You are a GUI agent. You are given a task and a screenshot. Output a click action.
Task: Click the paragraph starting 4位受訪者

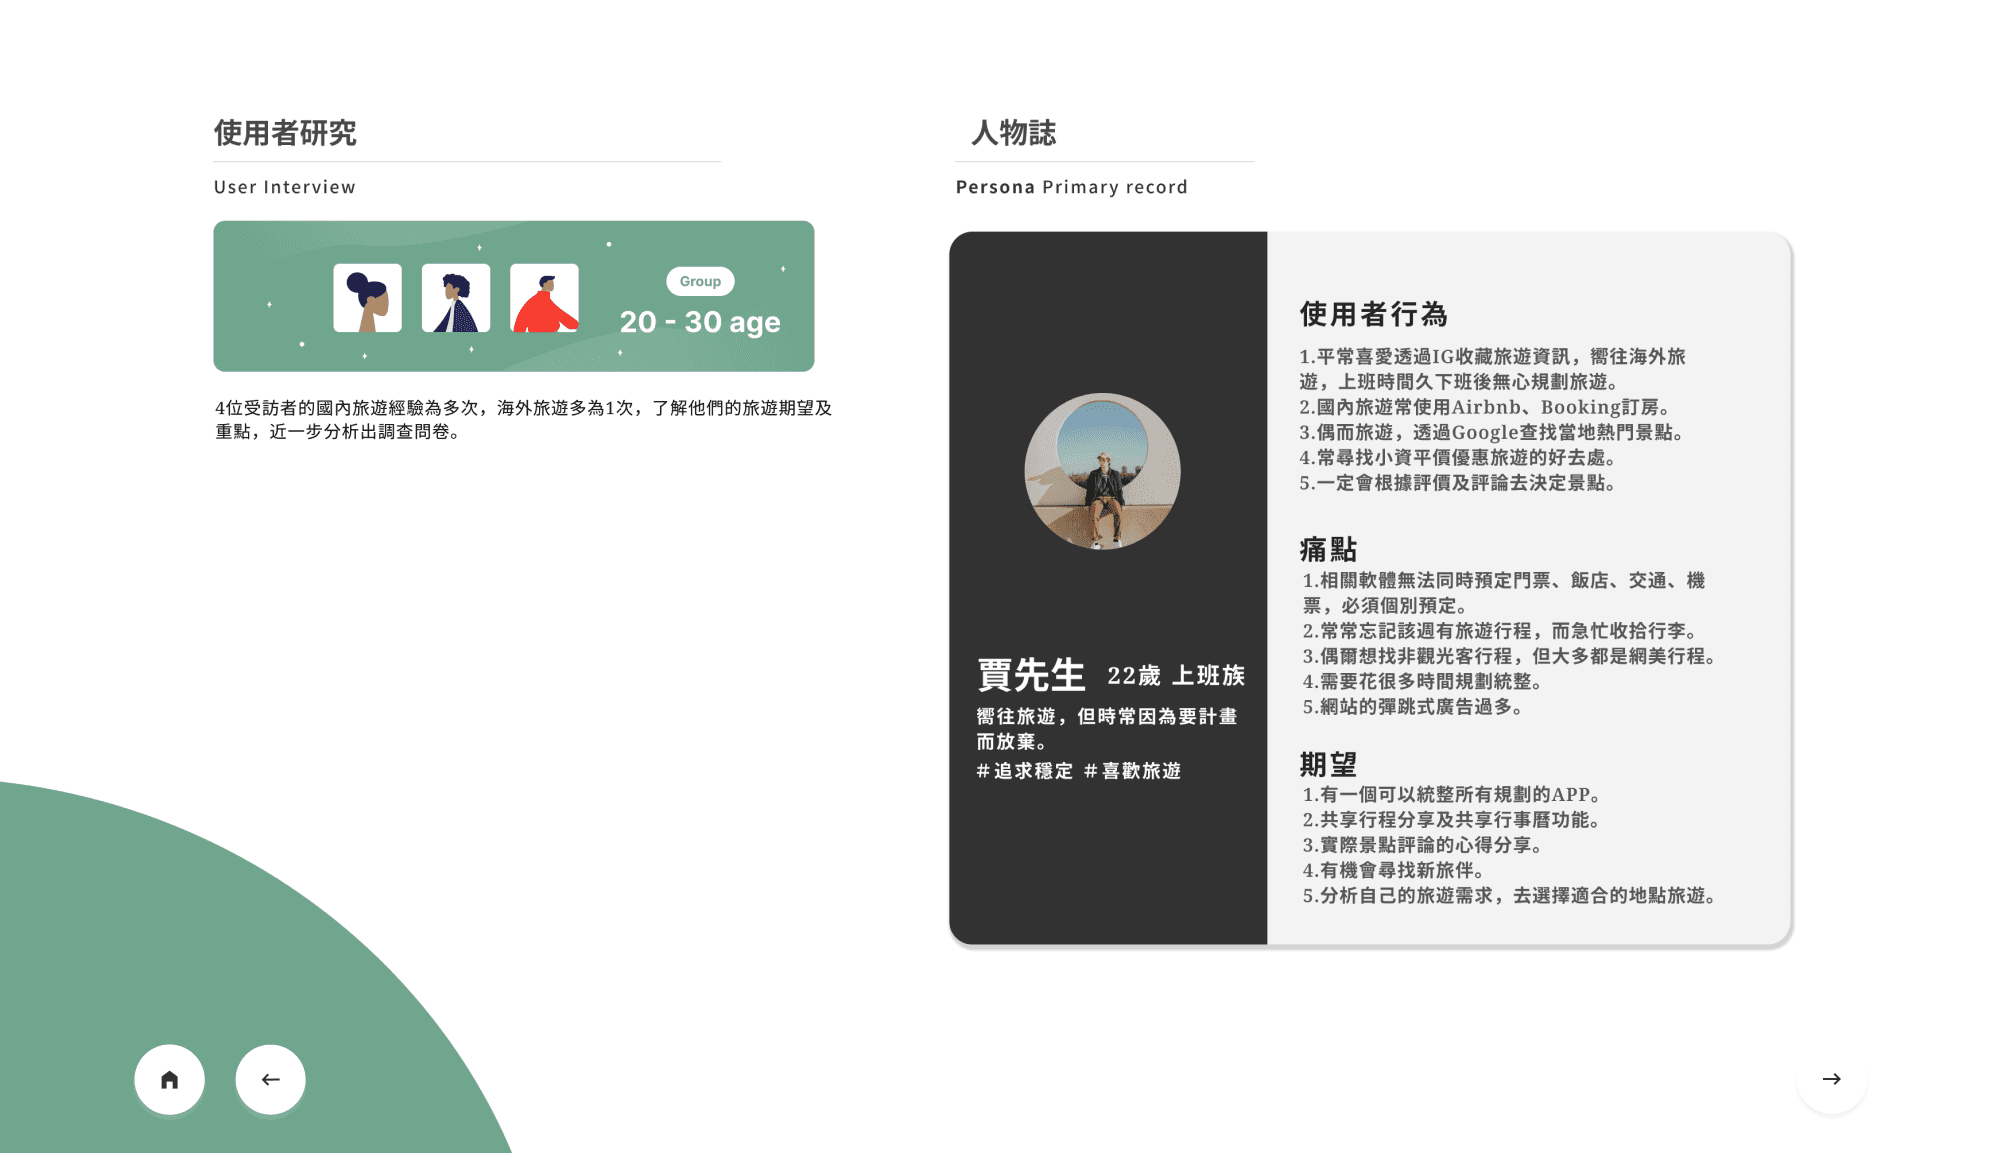(523, 420)
